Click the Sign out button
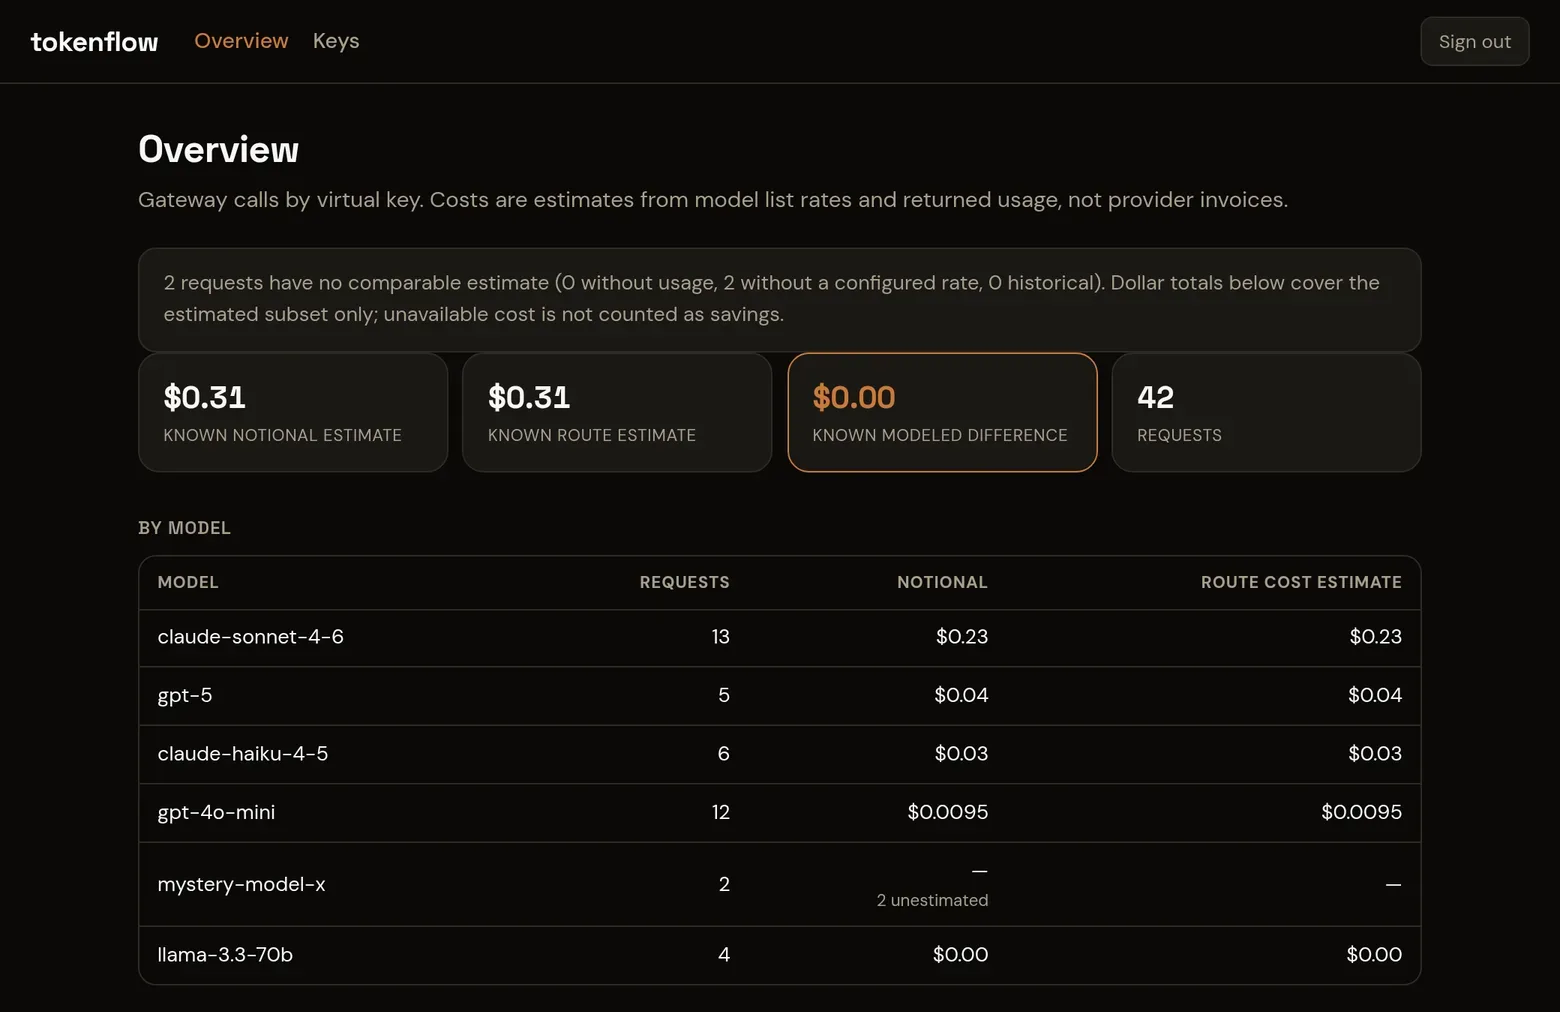Viewport: 1560px width, 1012px height. pos(1474,41)
